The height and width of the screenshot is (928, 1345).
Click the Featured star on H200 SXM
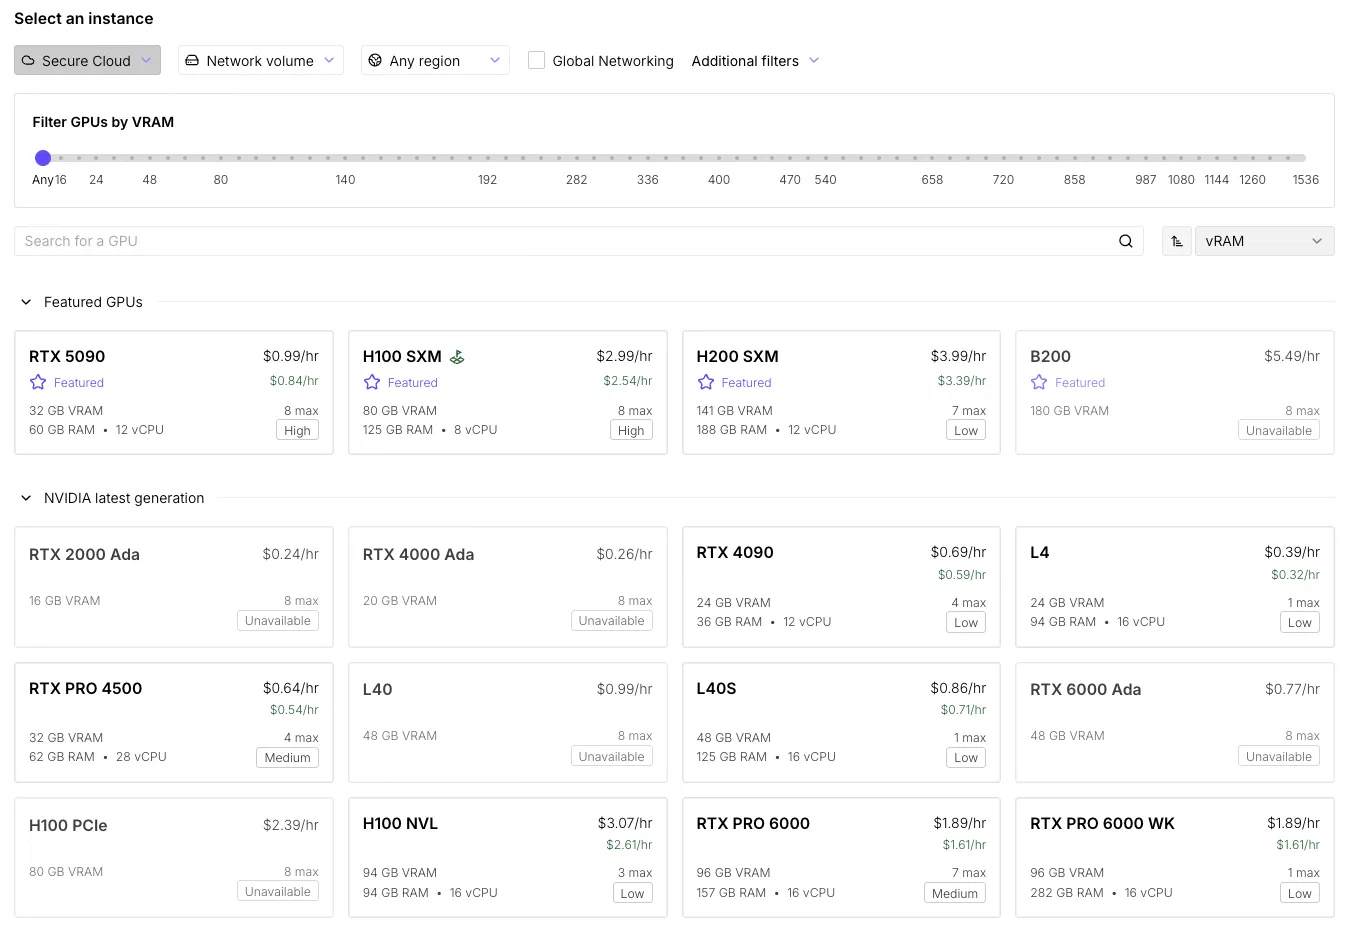pyautogui.click(x=706, y=382)
